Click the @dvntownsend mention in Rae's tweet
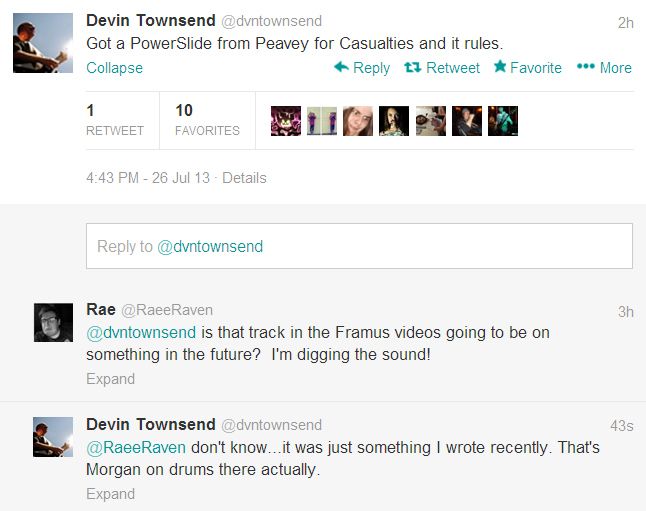The height and width of the screenshot is (511, 646). (x=141, y=333)
